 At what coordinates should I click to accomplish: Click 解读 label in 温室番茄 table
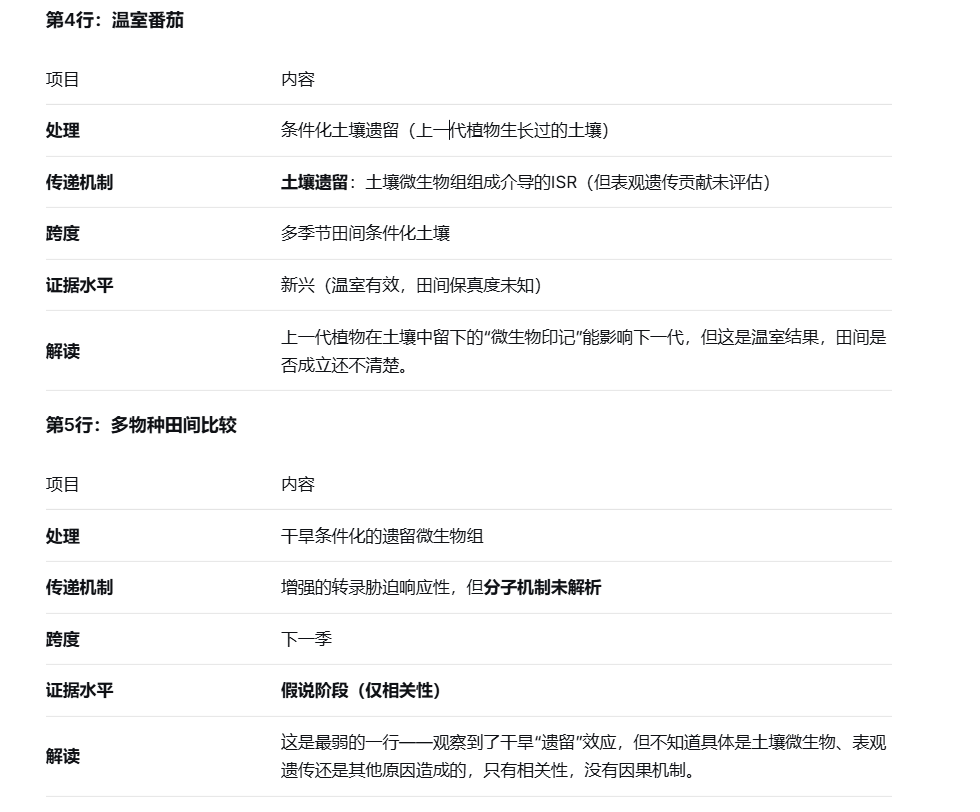(x=62, y=351)
